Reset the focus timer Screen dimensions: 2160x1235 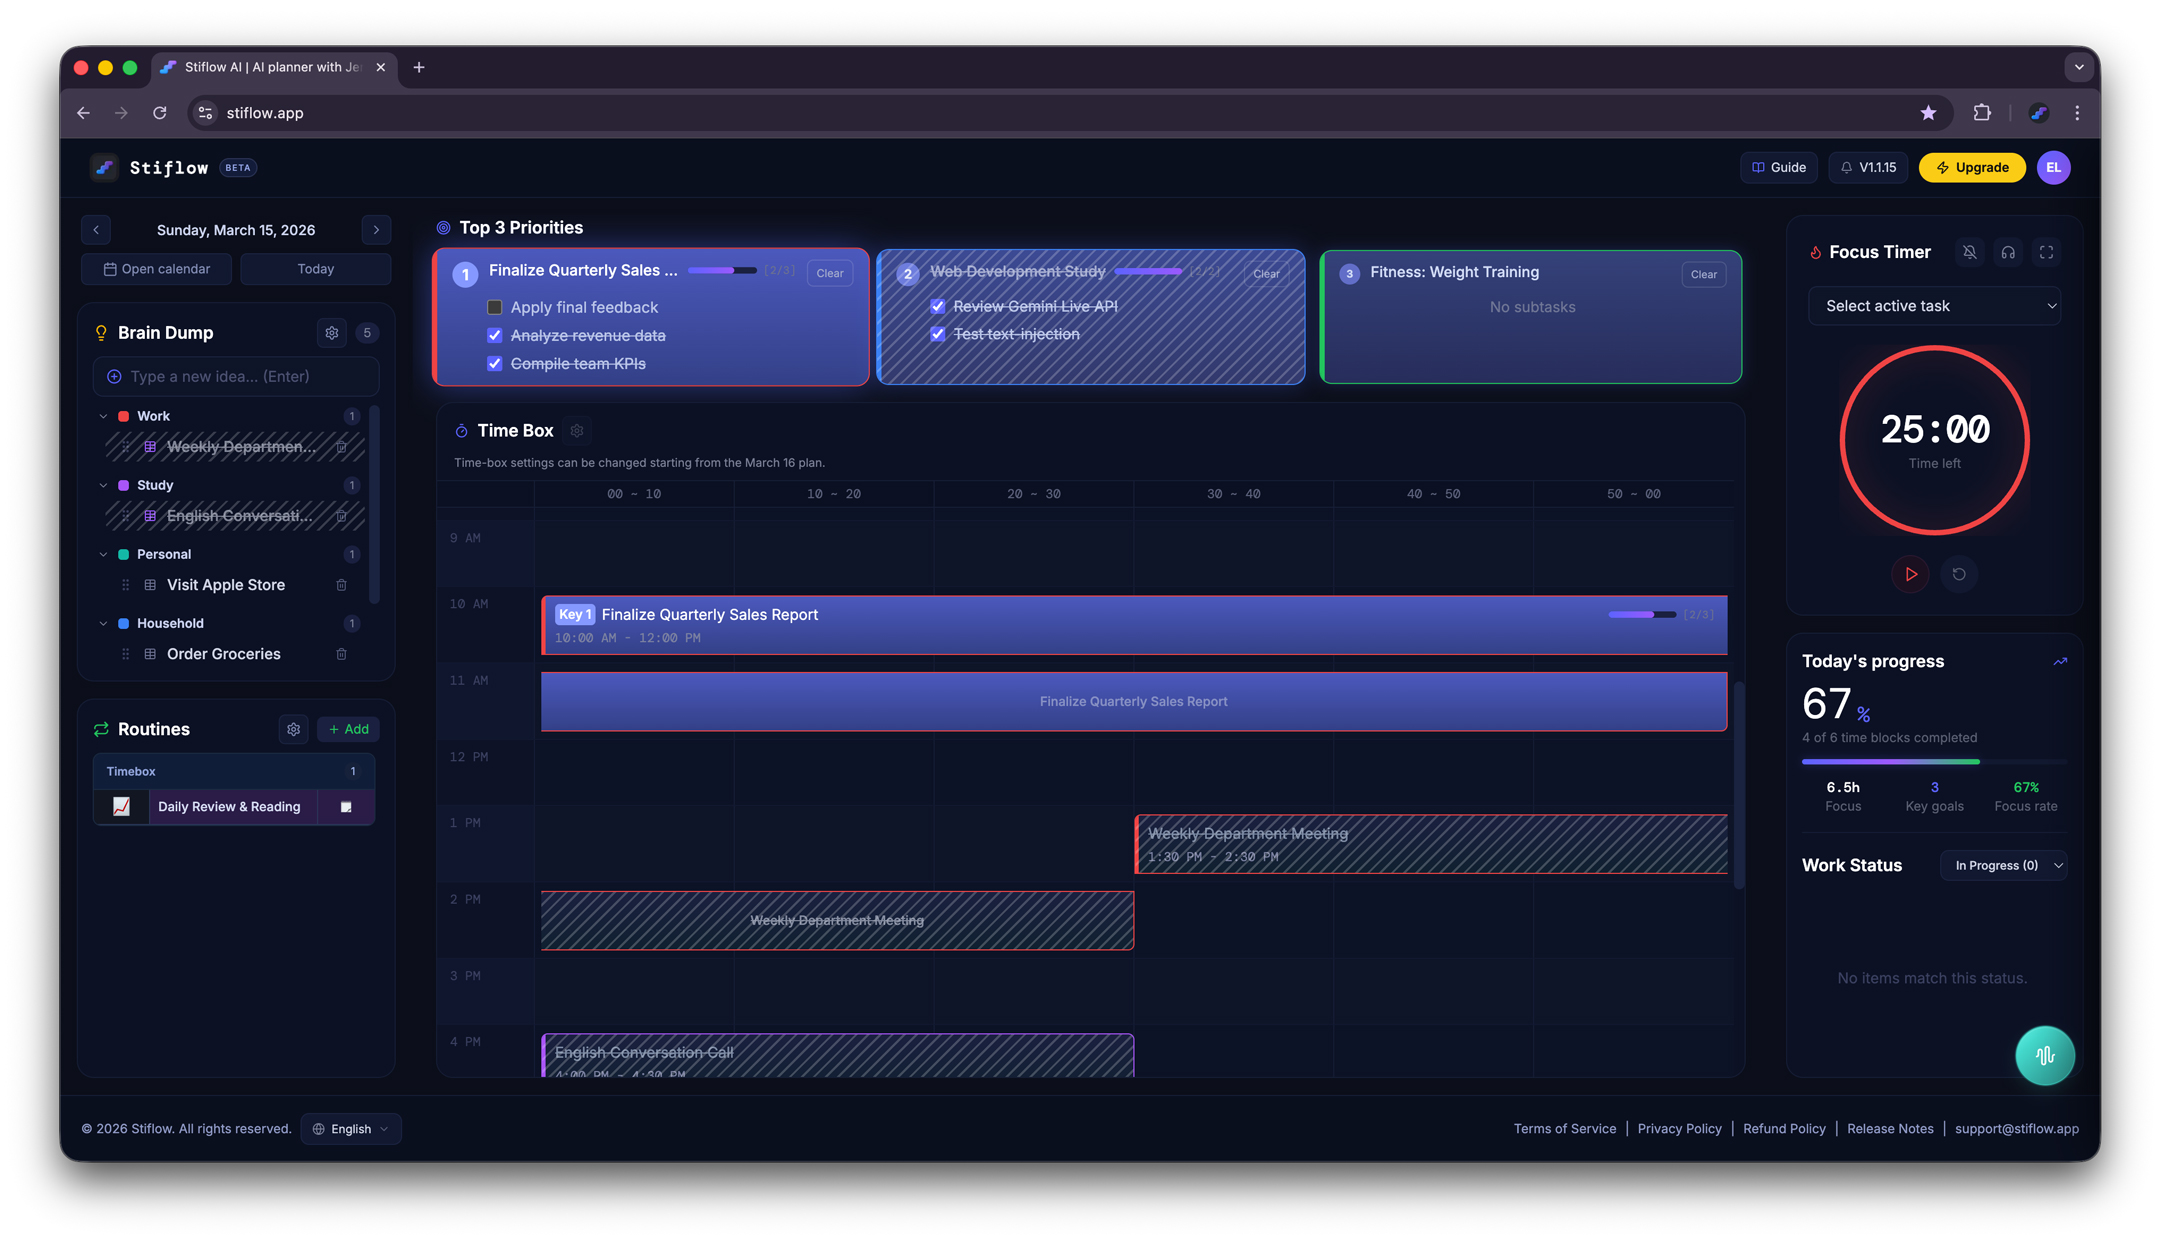1959,574
